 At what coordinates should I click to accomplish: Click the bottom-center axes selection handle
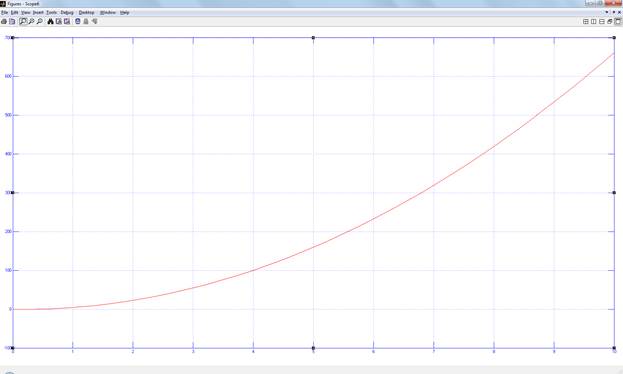click(x=313, y=348)
